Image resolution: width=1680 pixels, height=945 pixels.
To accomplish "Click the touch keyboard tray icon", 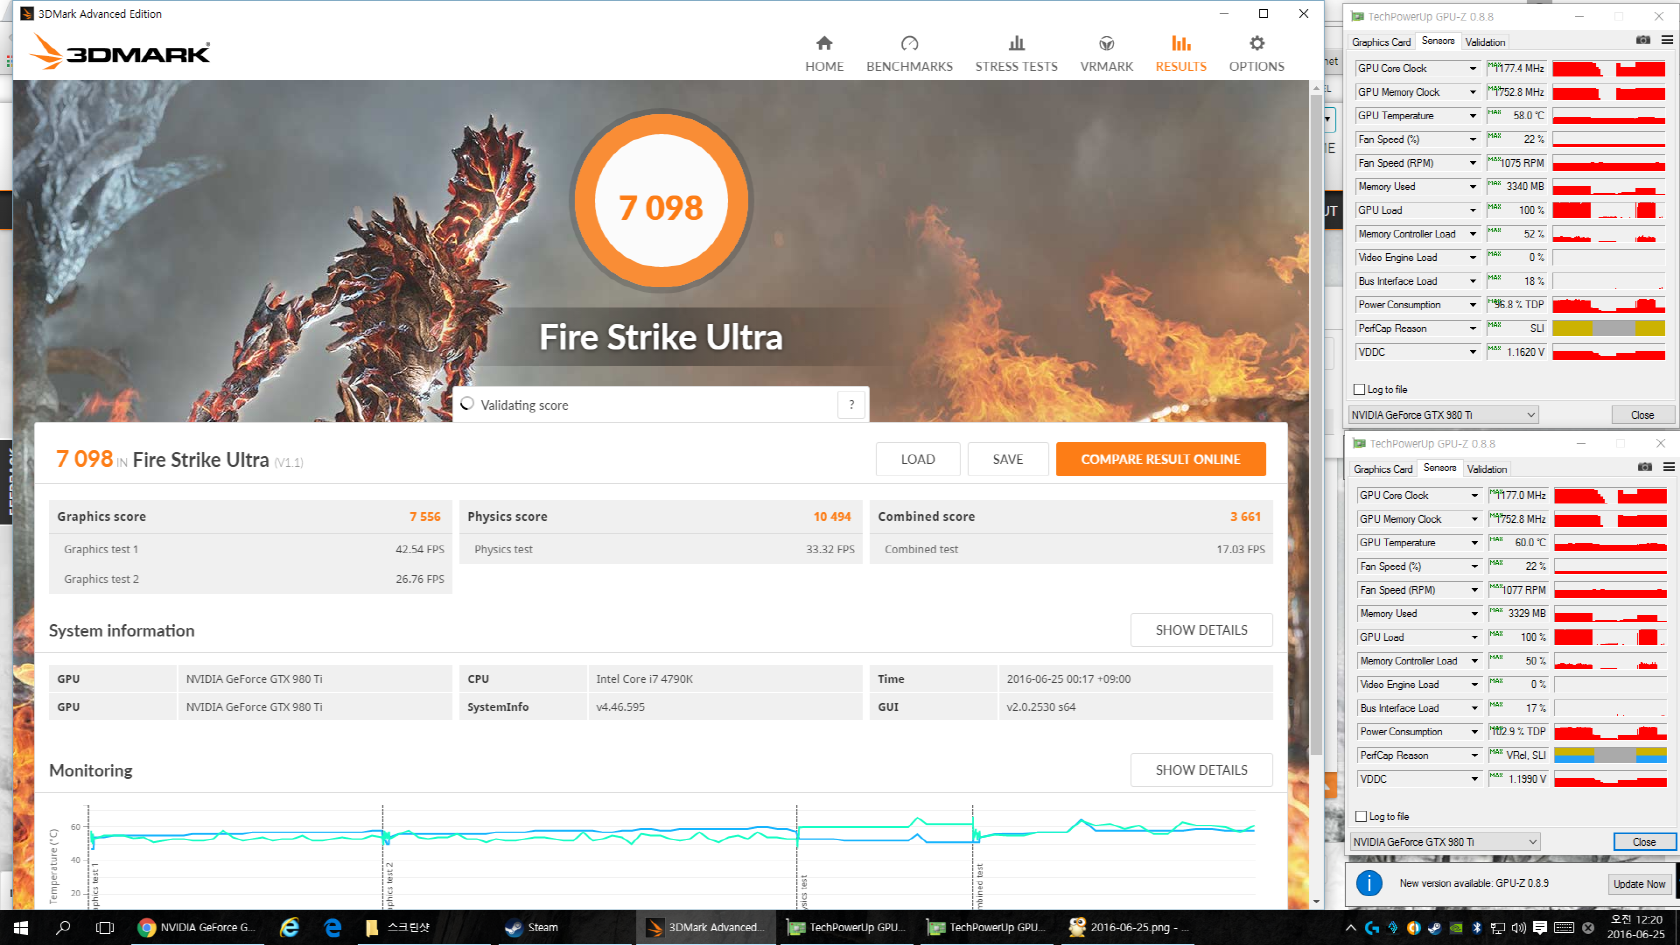I will [x=1564, y=928].
